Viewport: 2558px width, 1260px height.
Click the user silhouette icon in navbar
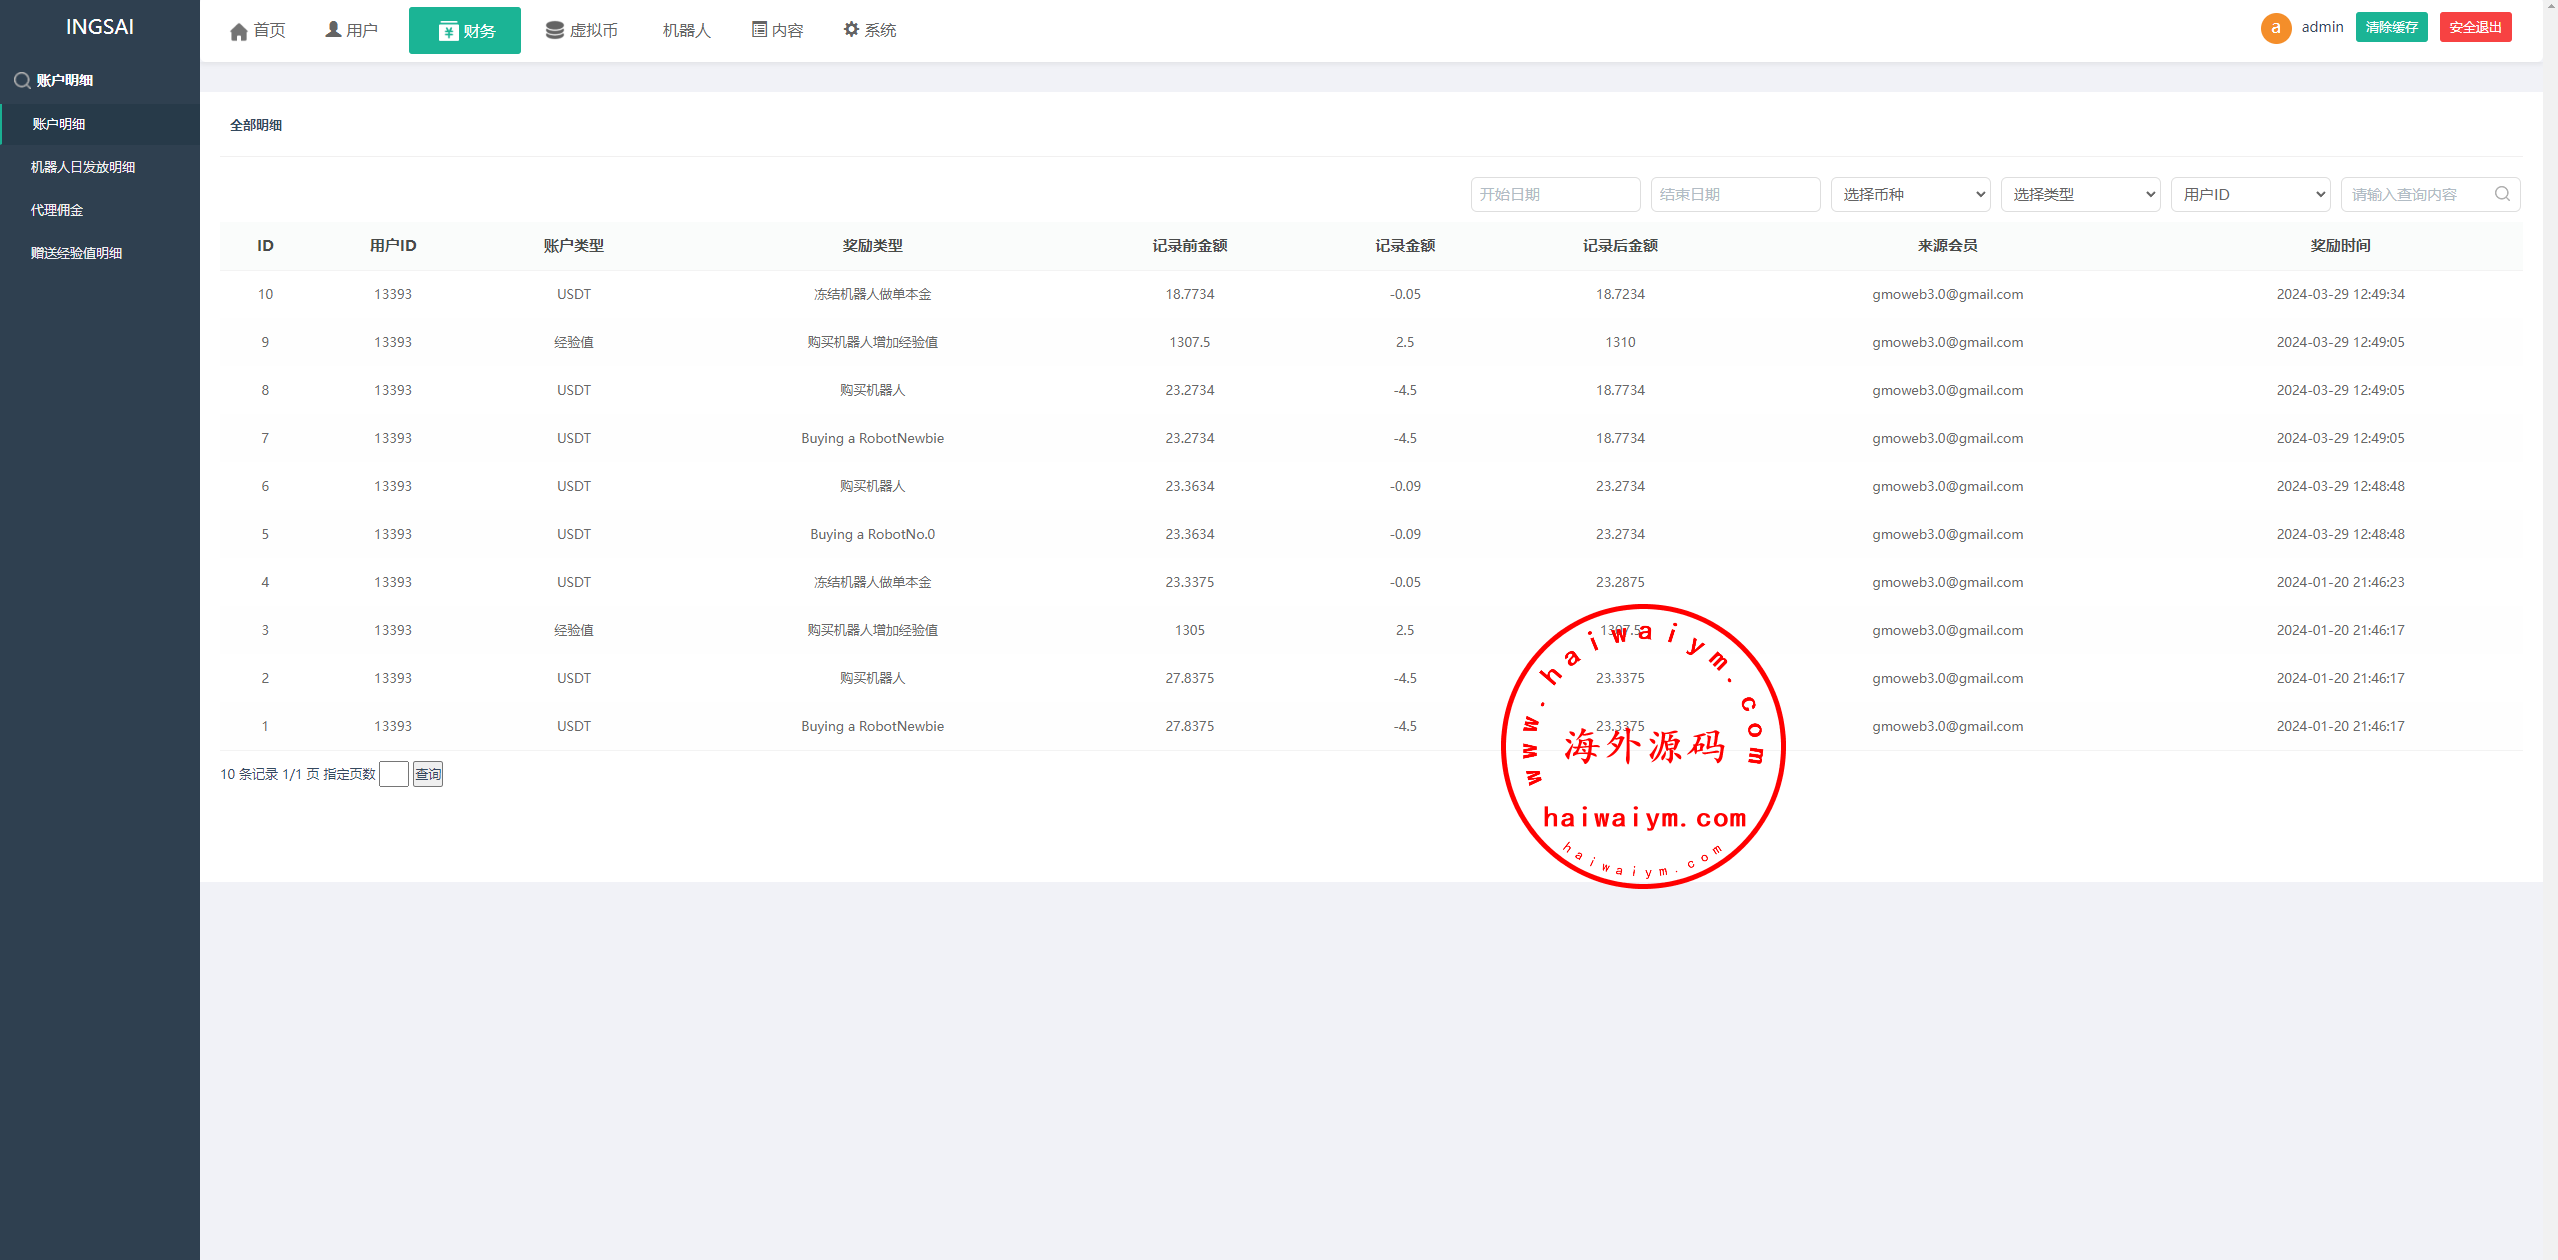point(333,30)
